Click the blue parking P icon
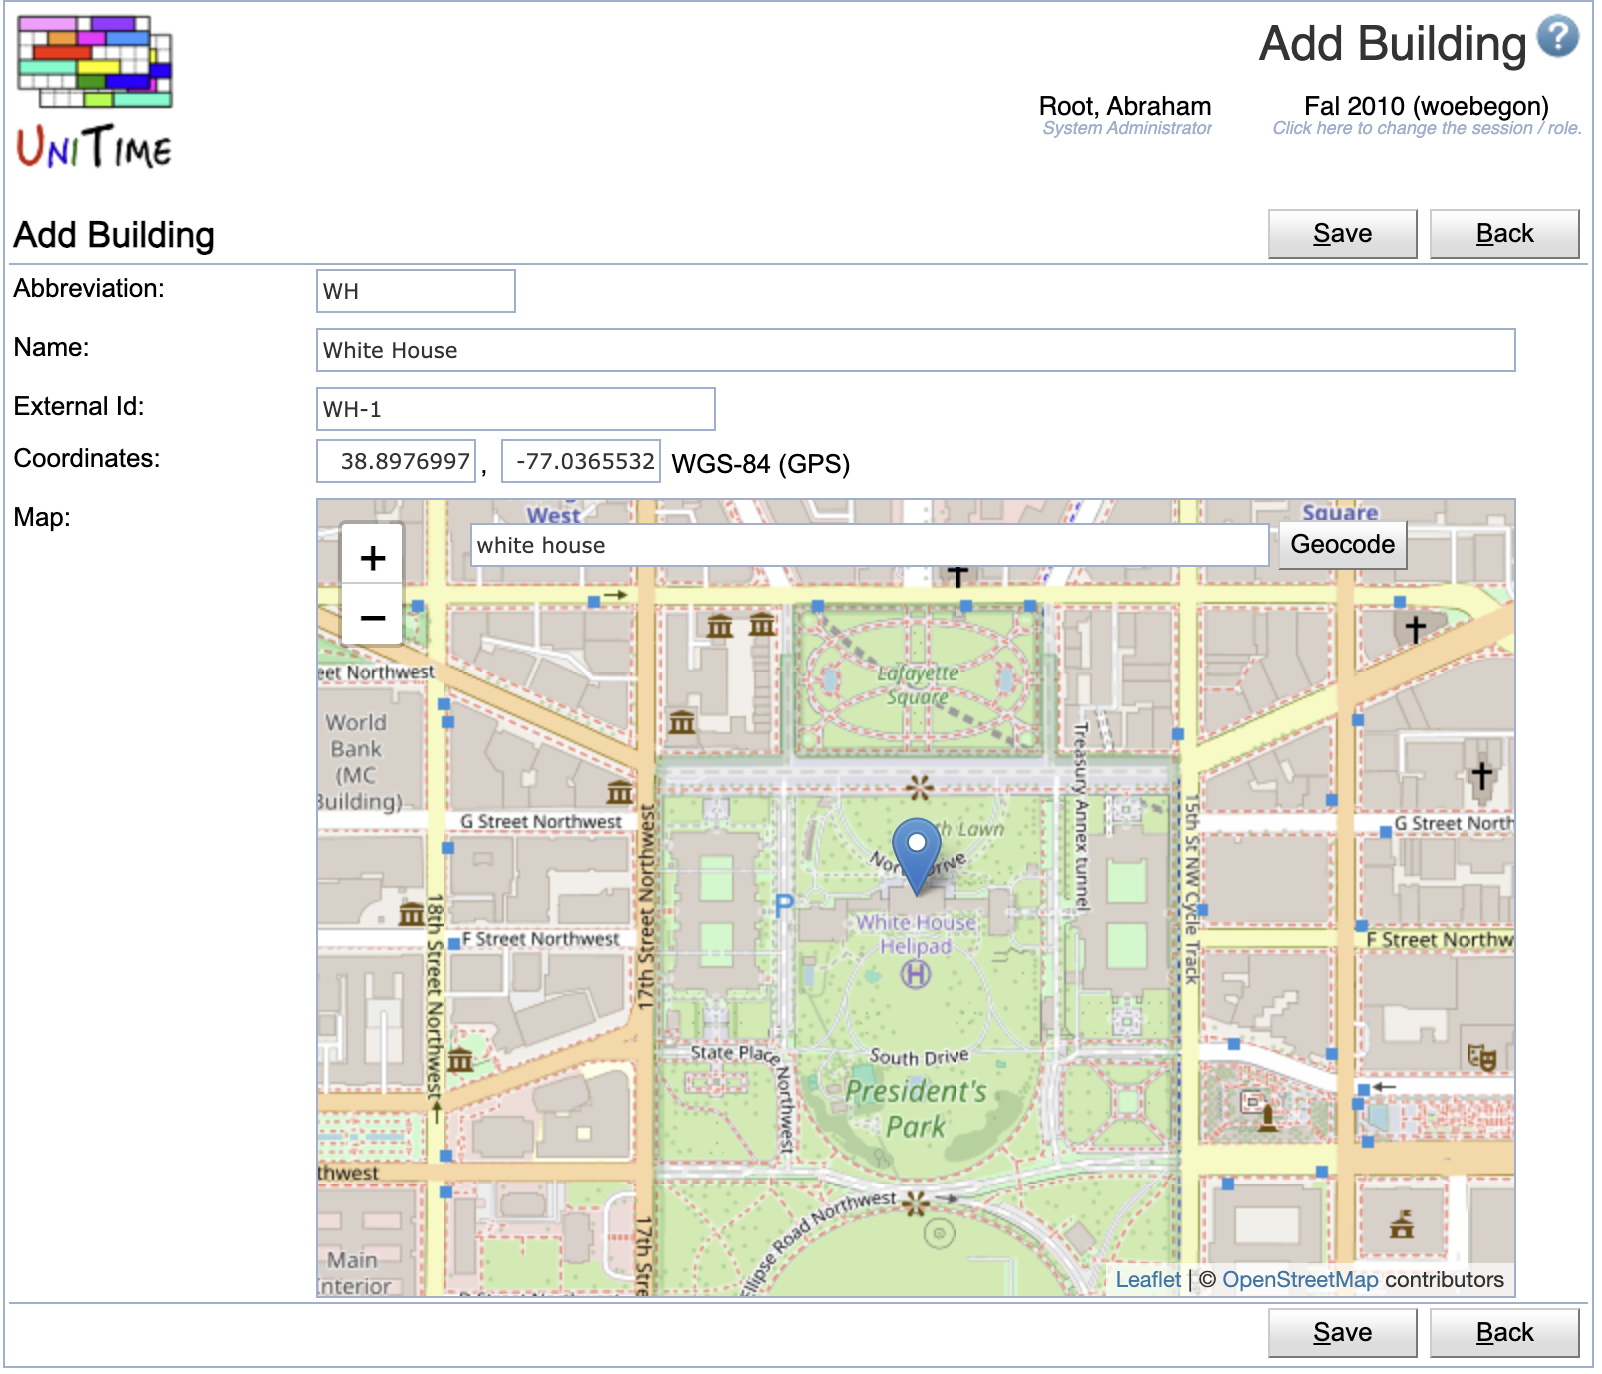This screenshot has height=1374, width=1602. click(784, 906)
